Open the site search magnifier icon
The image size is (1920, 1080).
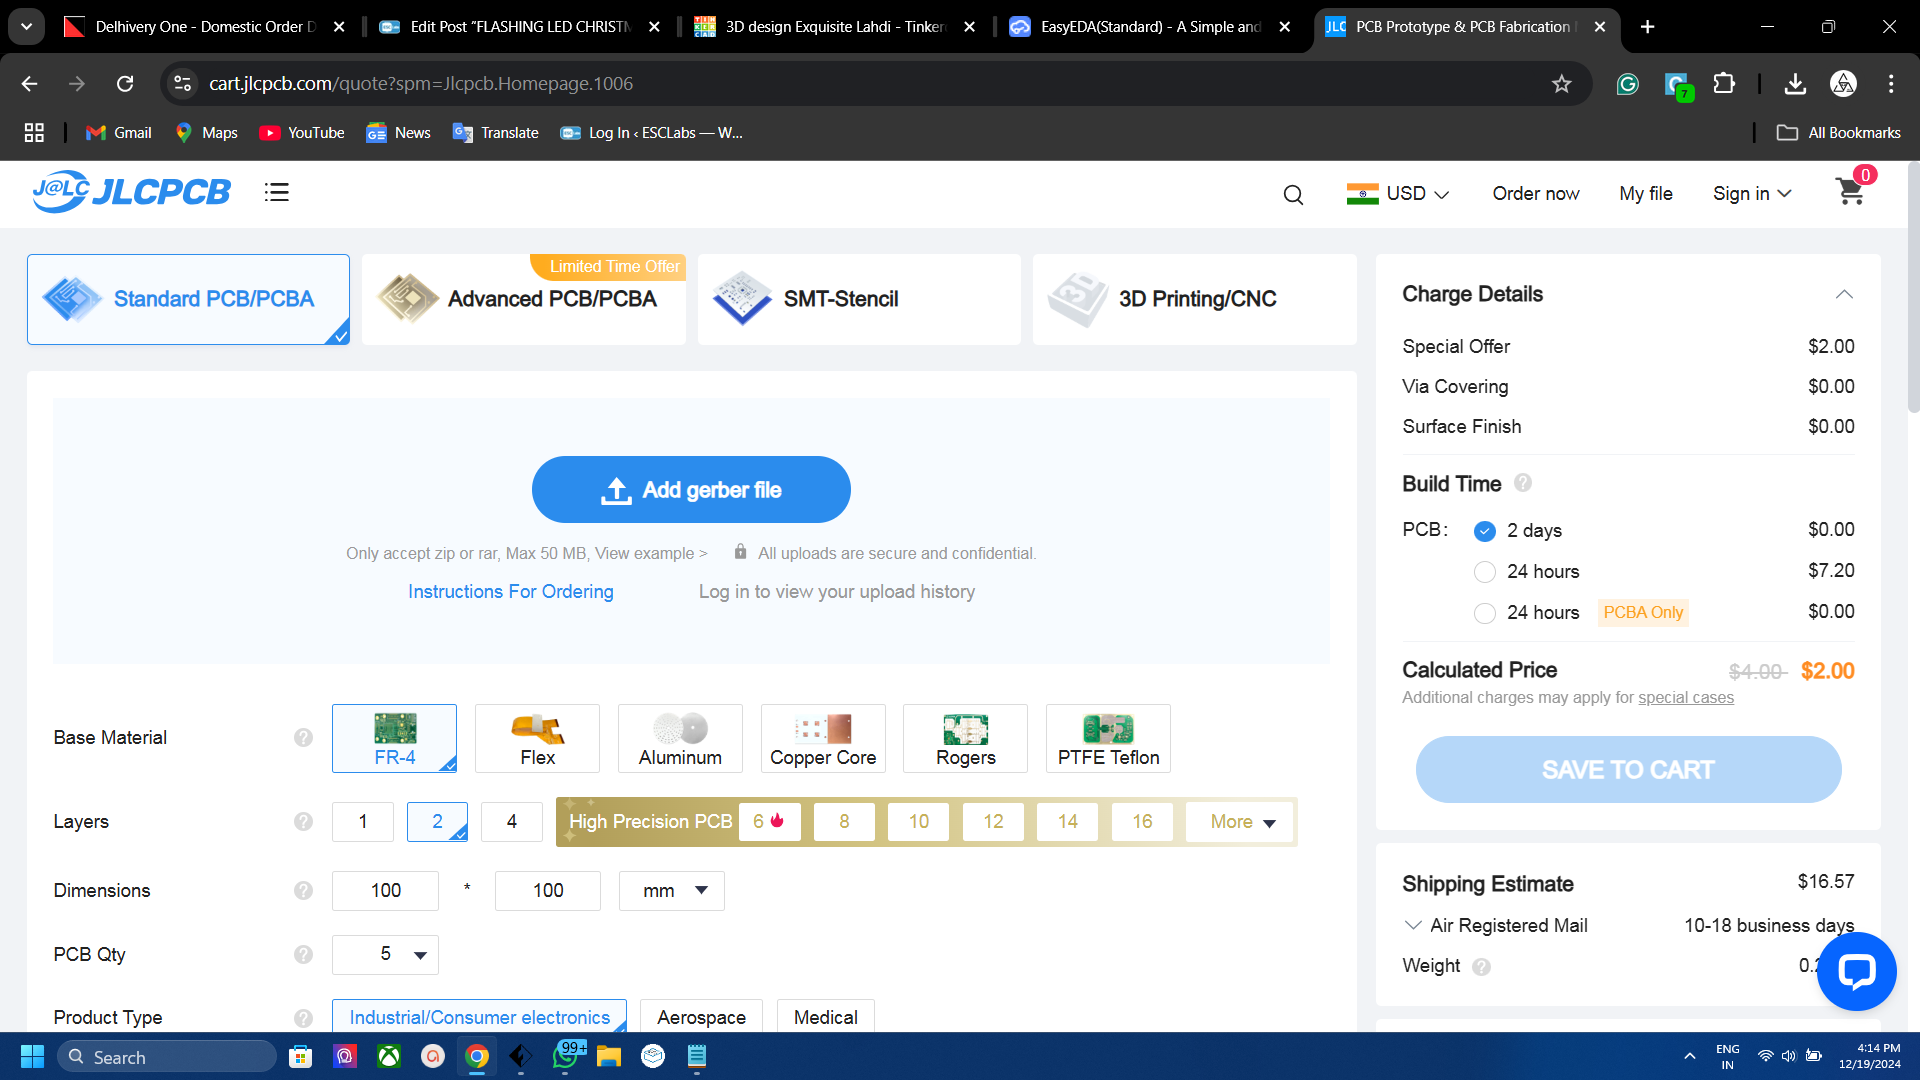point(1293,194)
